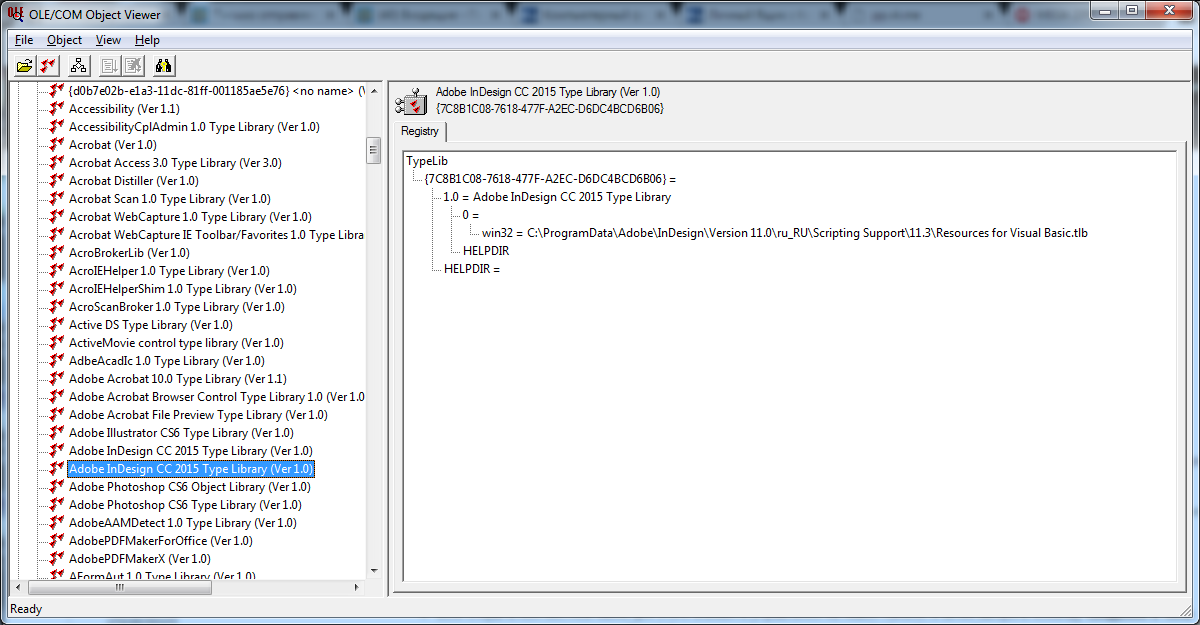This screenshot has height=625, width=1200.
Task: Open the File menu
Action: 24,40
